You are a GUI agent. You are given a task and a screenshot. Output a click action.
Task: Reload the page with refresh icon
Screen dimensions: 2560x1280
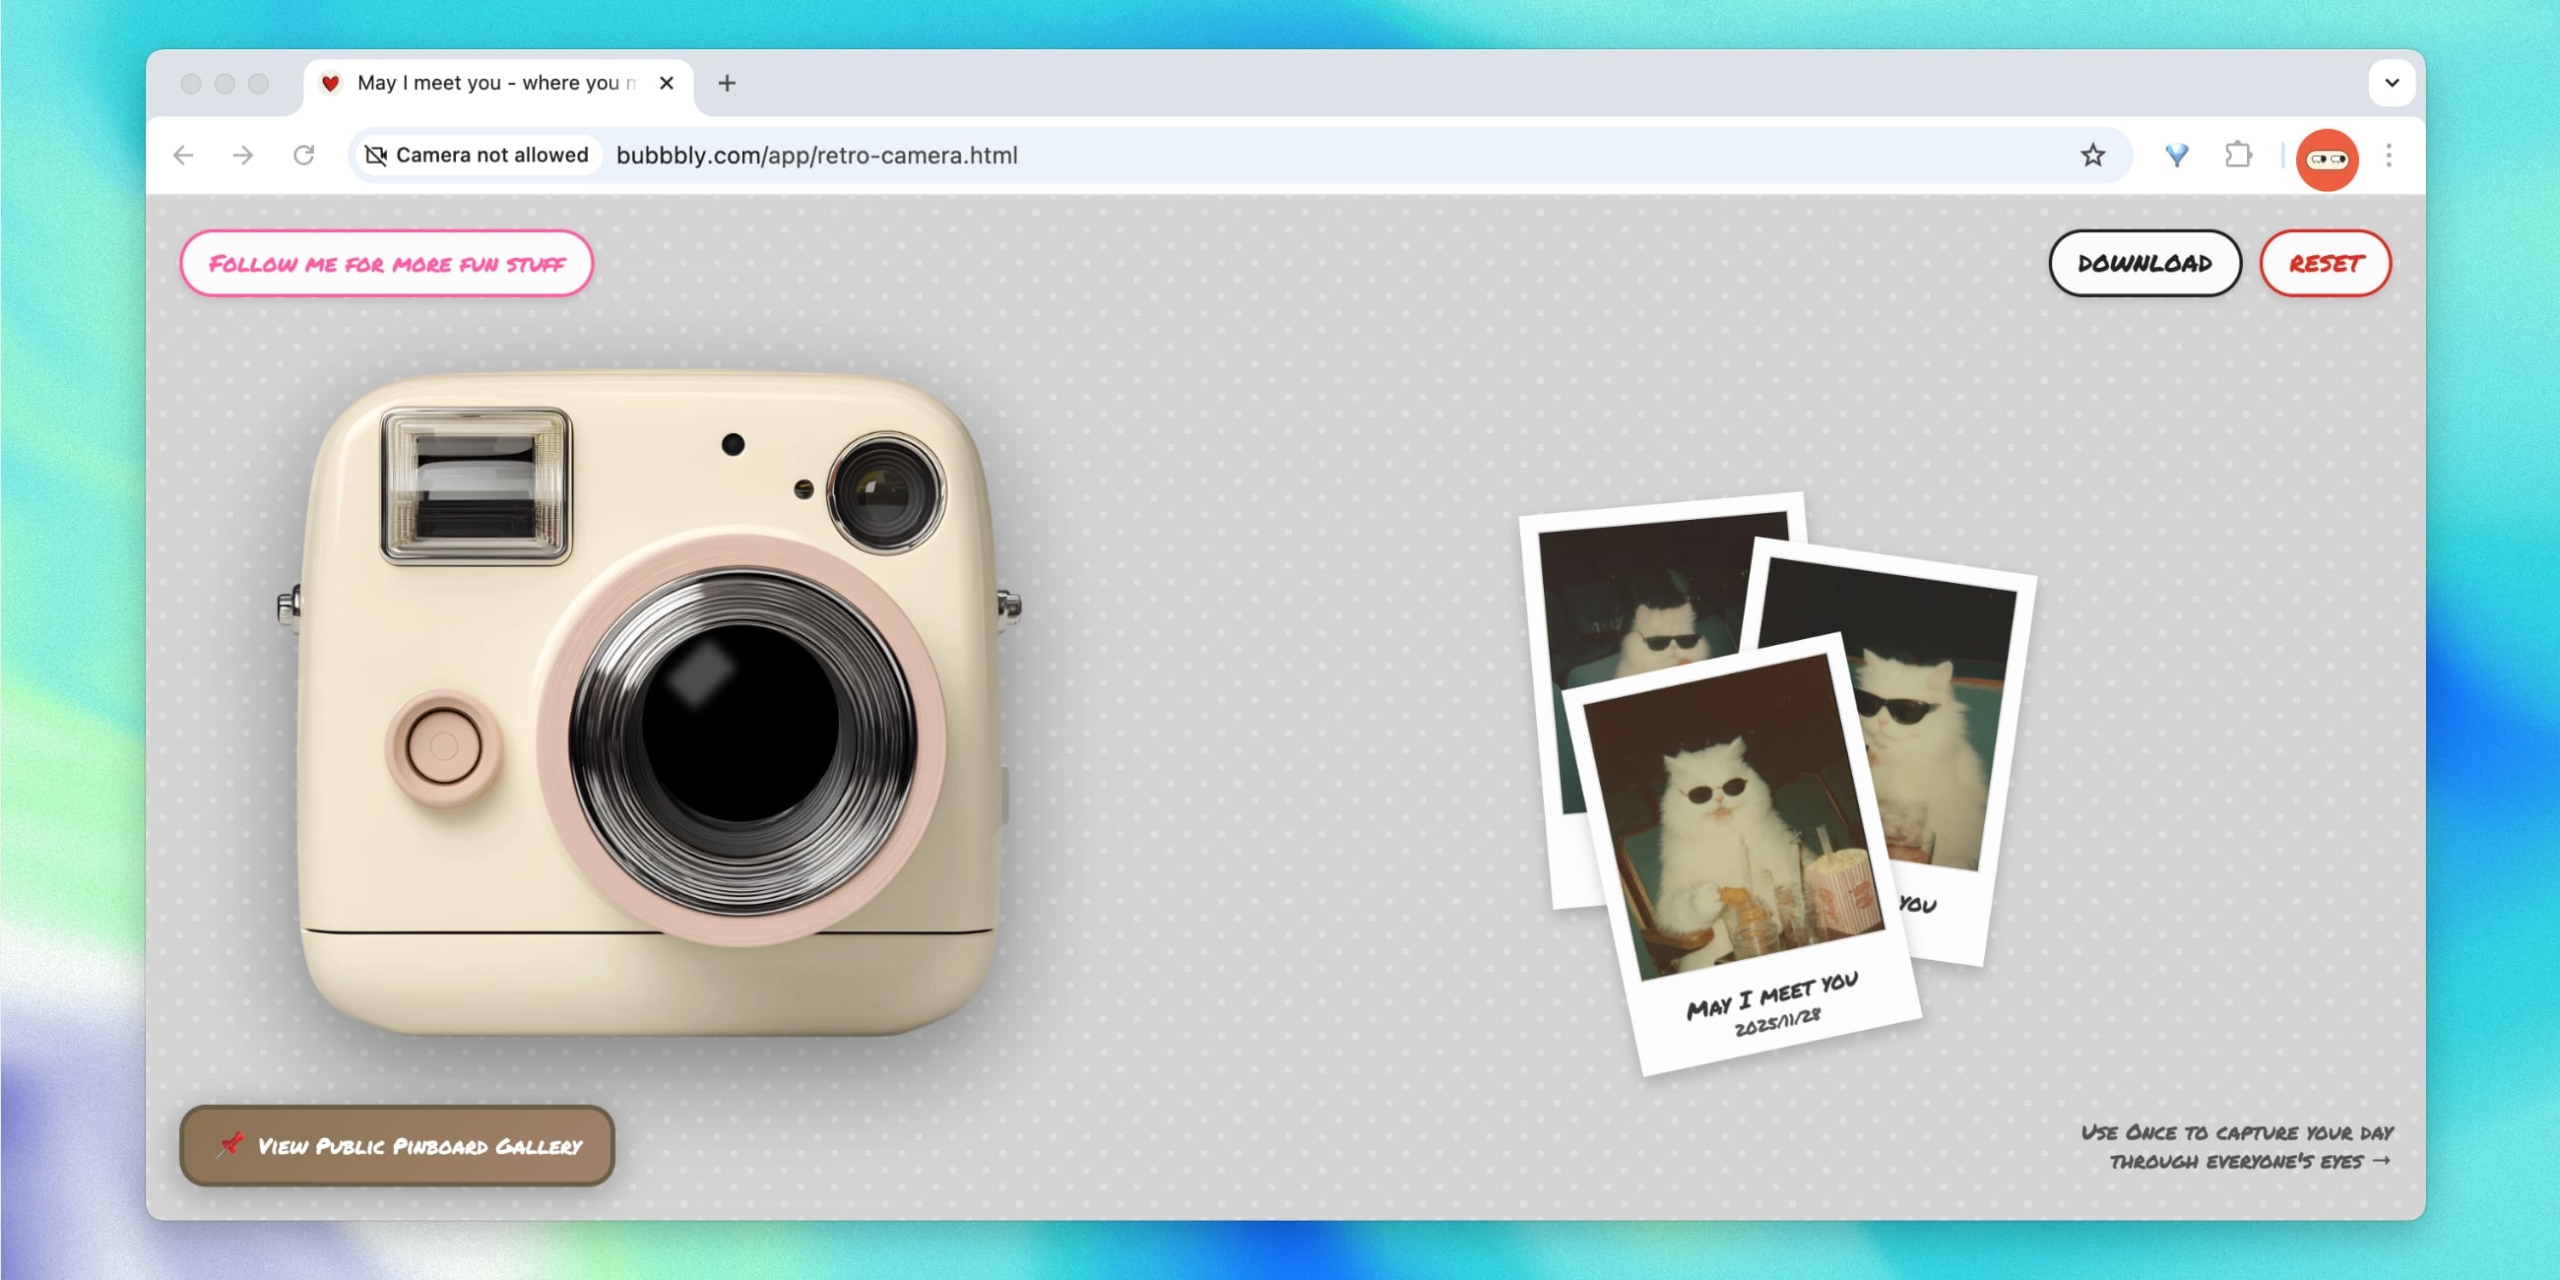[304, 155]
